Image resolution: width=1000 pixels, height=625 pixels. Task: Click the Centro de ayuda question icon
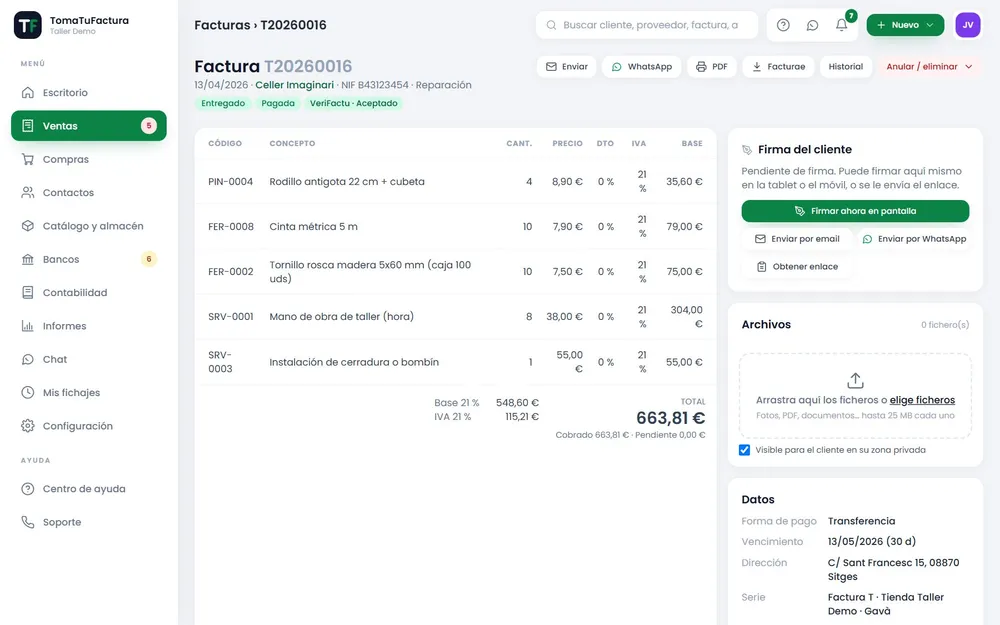27,489
